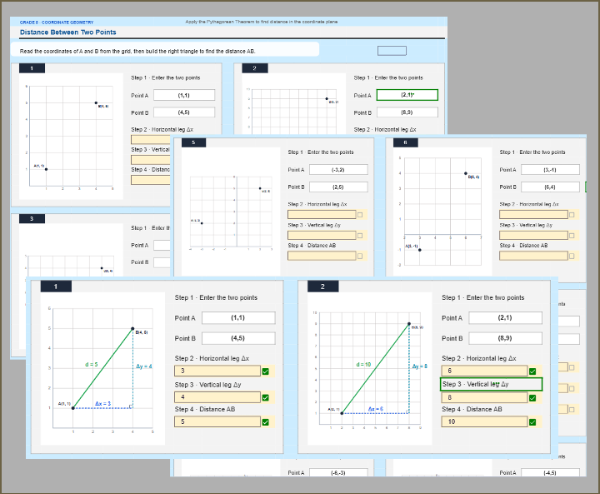Click Point A field of problem 3, back worksheet
This screenshot has height=494, width=600.
(x=162, y=245)
